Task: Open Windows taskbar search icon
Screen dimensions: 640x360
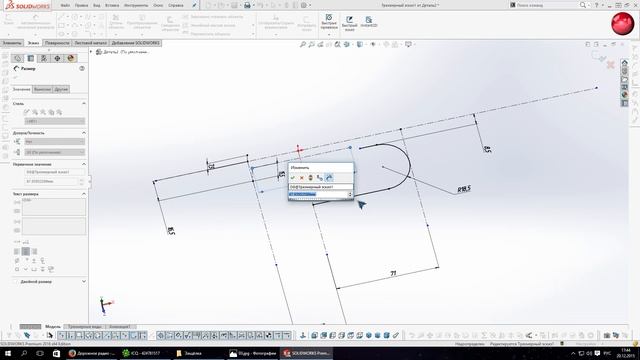Action: 24,353
